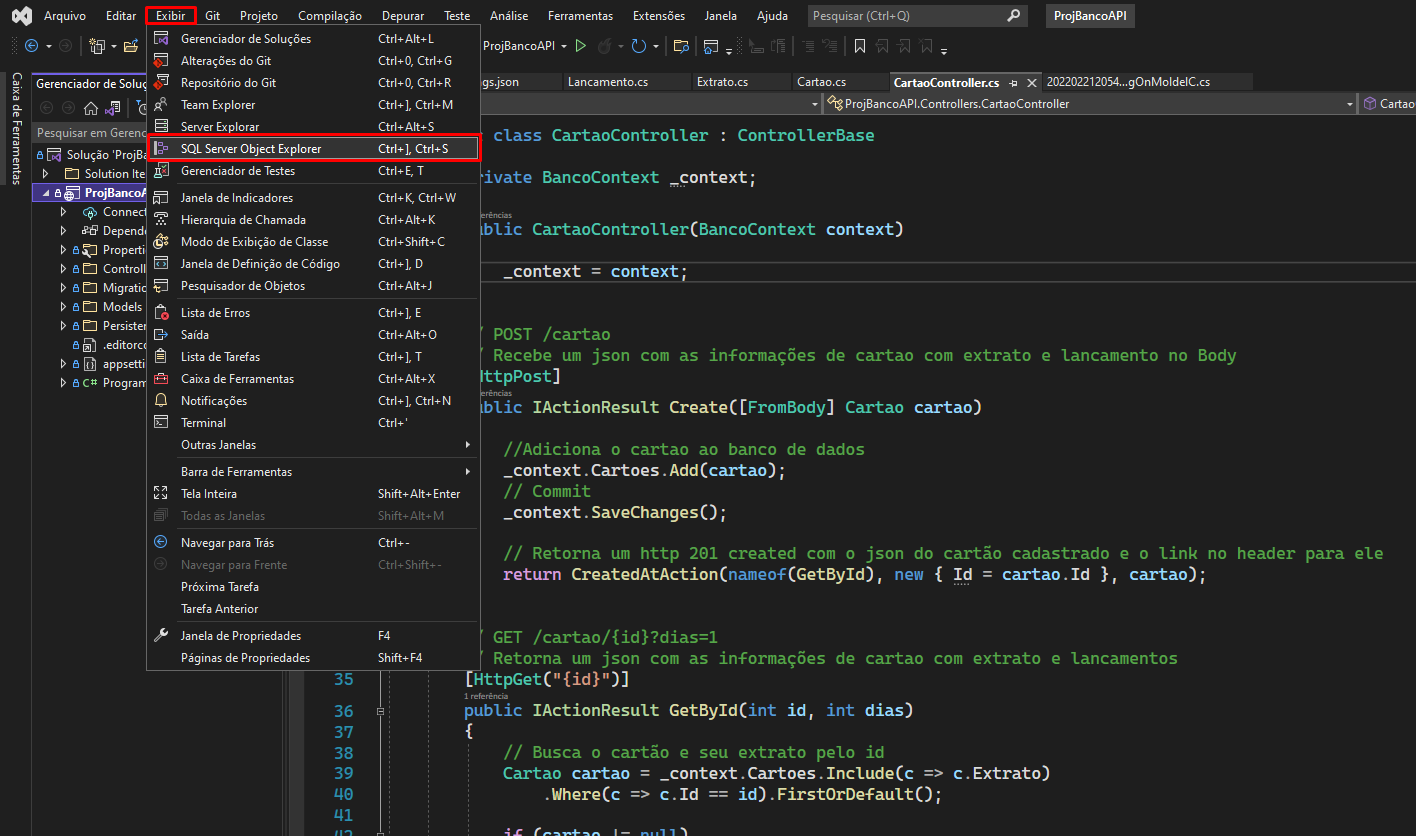This screenshot has height=836, width=1416.
Task: Toggle Tela Inteira full screen mode
Action: (x=314, y=494)
